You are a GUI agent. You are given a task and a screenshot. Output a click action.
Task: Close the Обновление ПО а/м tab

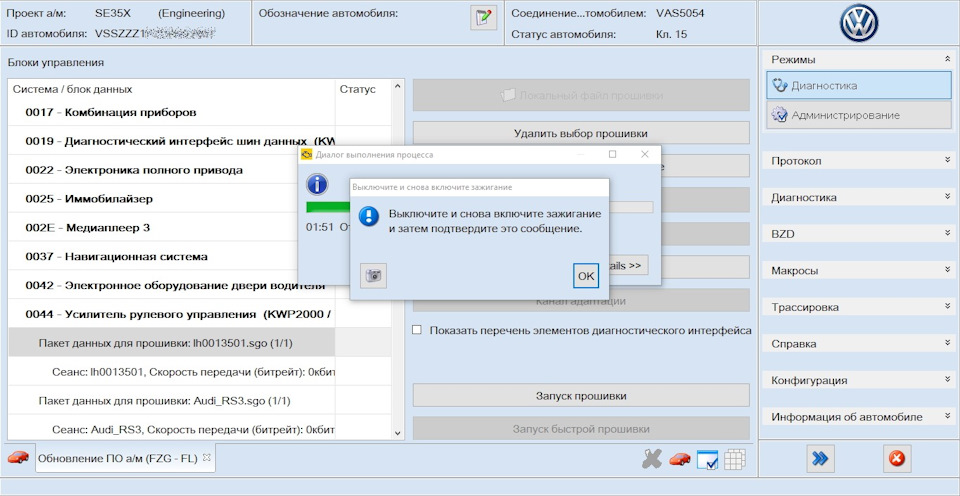click(x=206, y=457)
